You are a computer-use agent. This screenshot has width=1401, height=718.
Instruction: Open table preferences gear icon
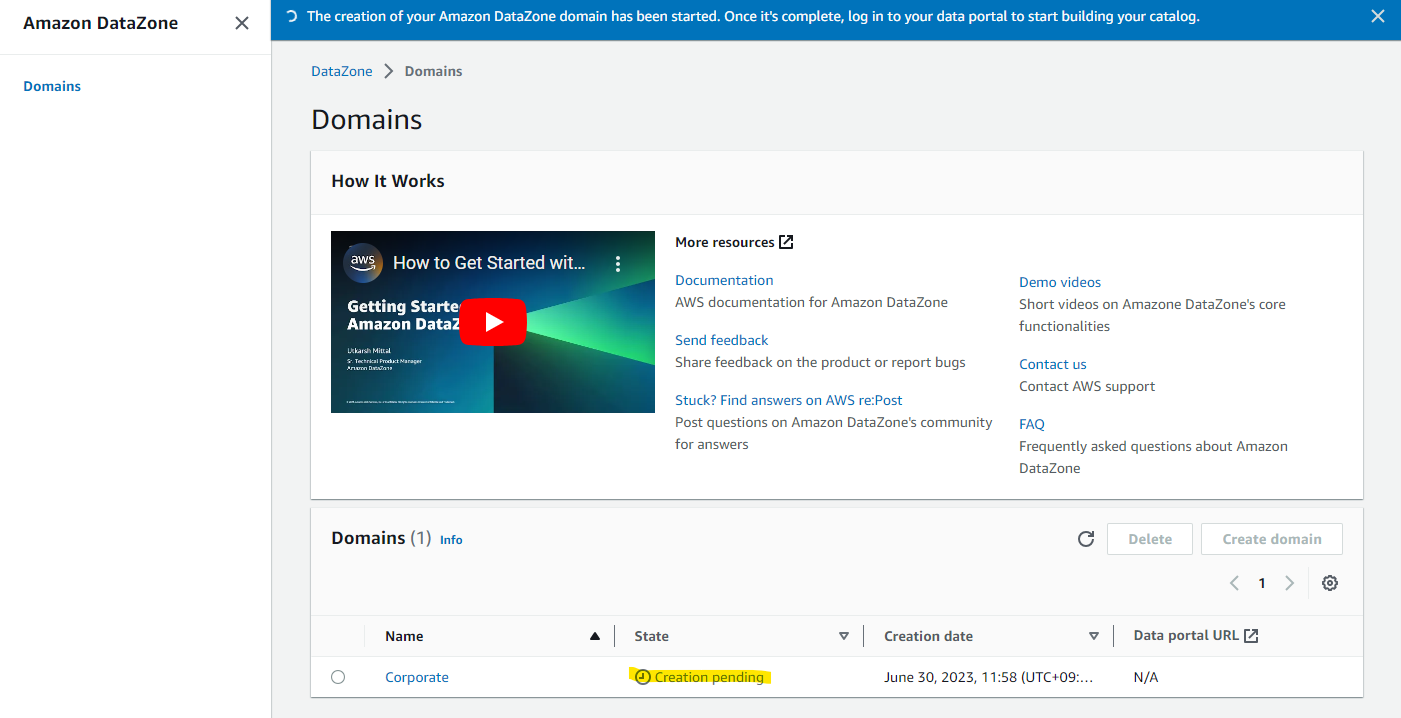pos(1330,583)
